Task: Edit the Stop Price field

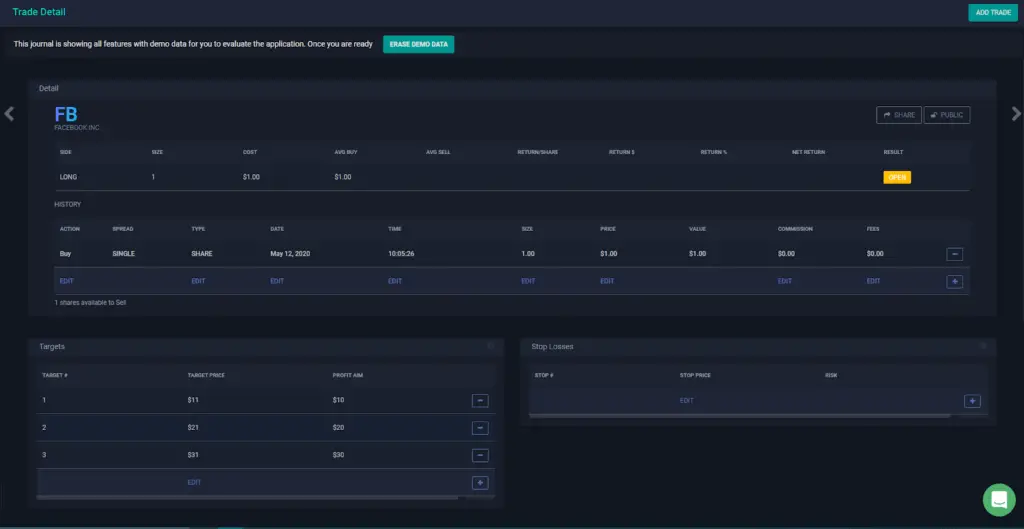Action: coord(687,400)
